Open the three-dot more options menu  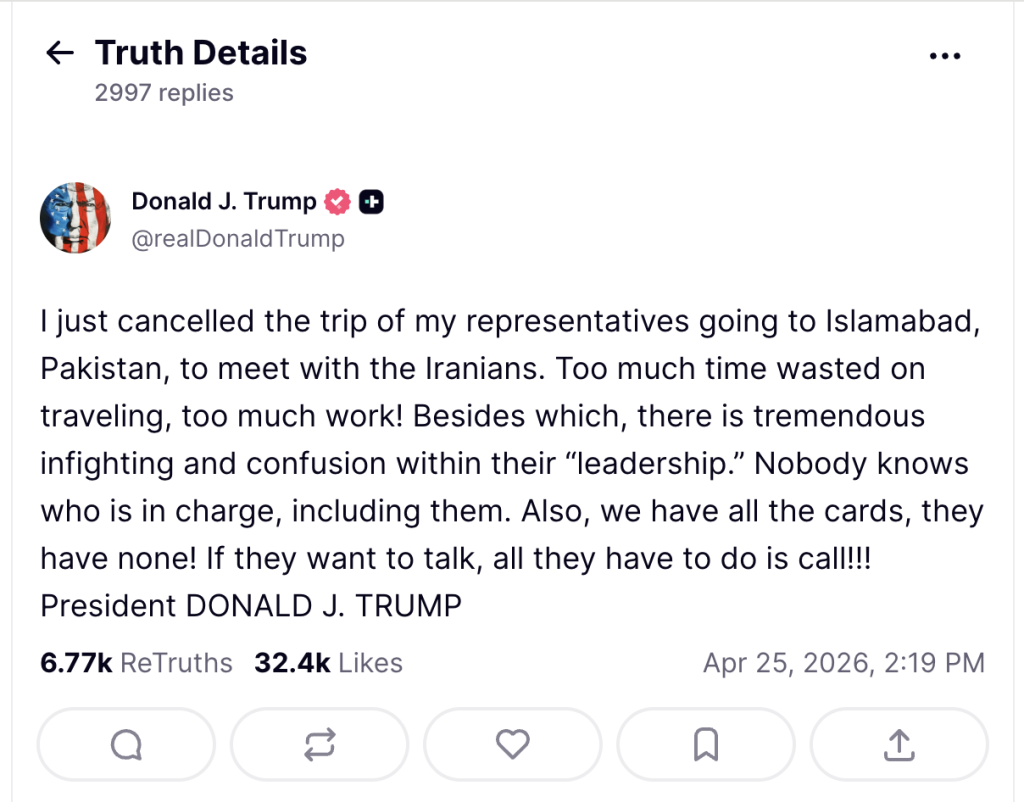(944, 57)
